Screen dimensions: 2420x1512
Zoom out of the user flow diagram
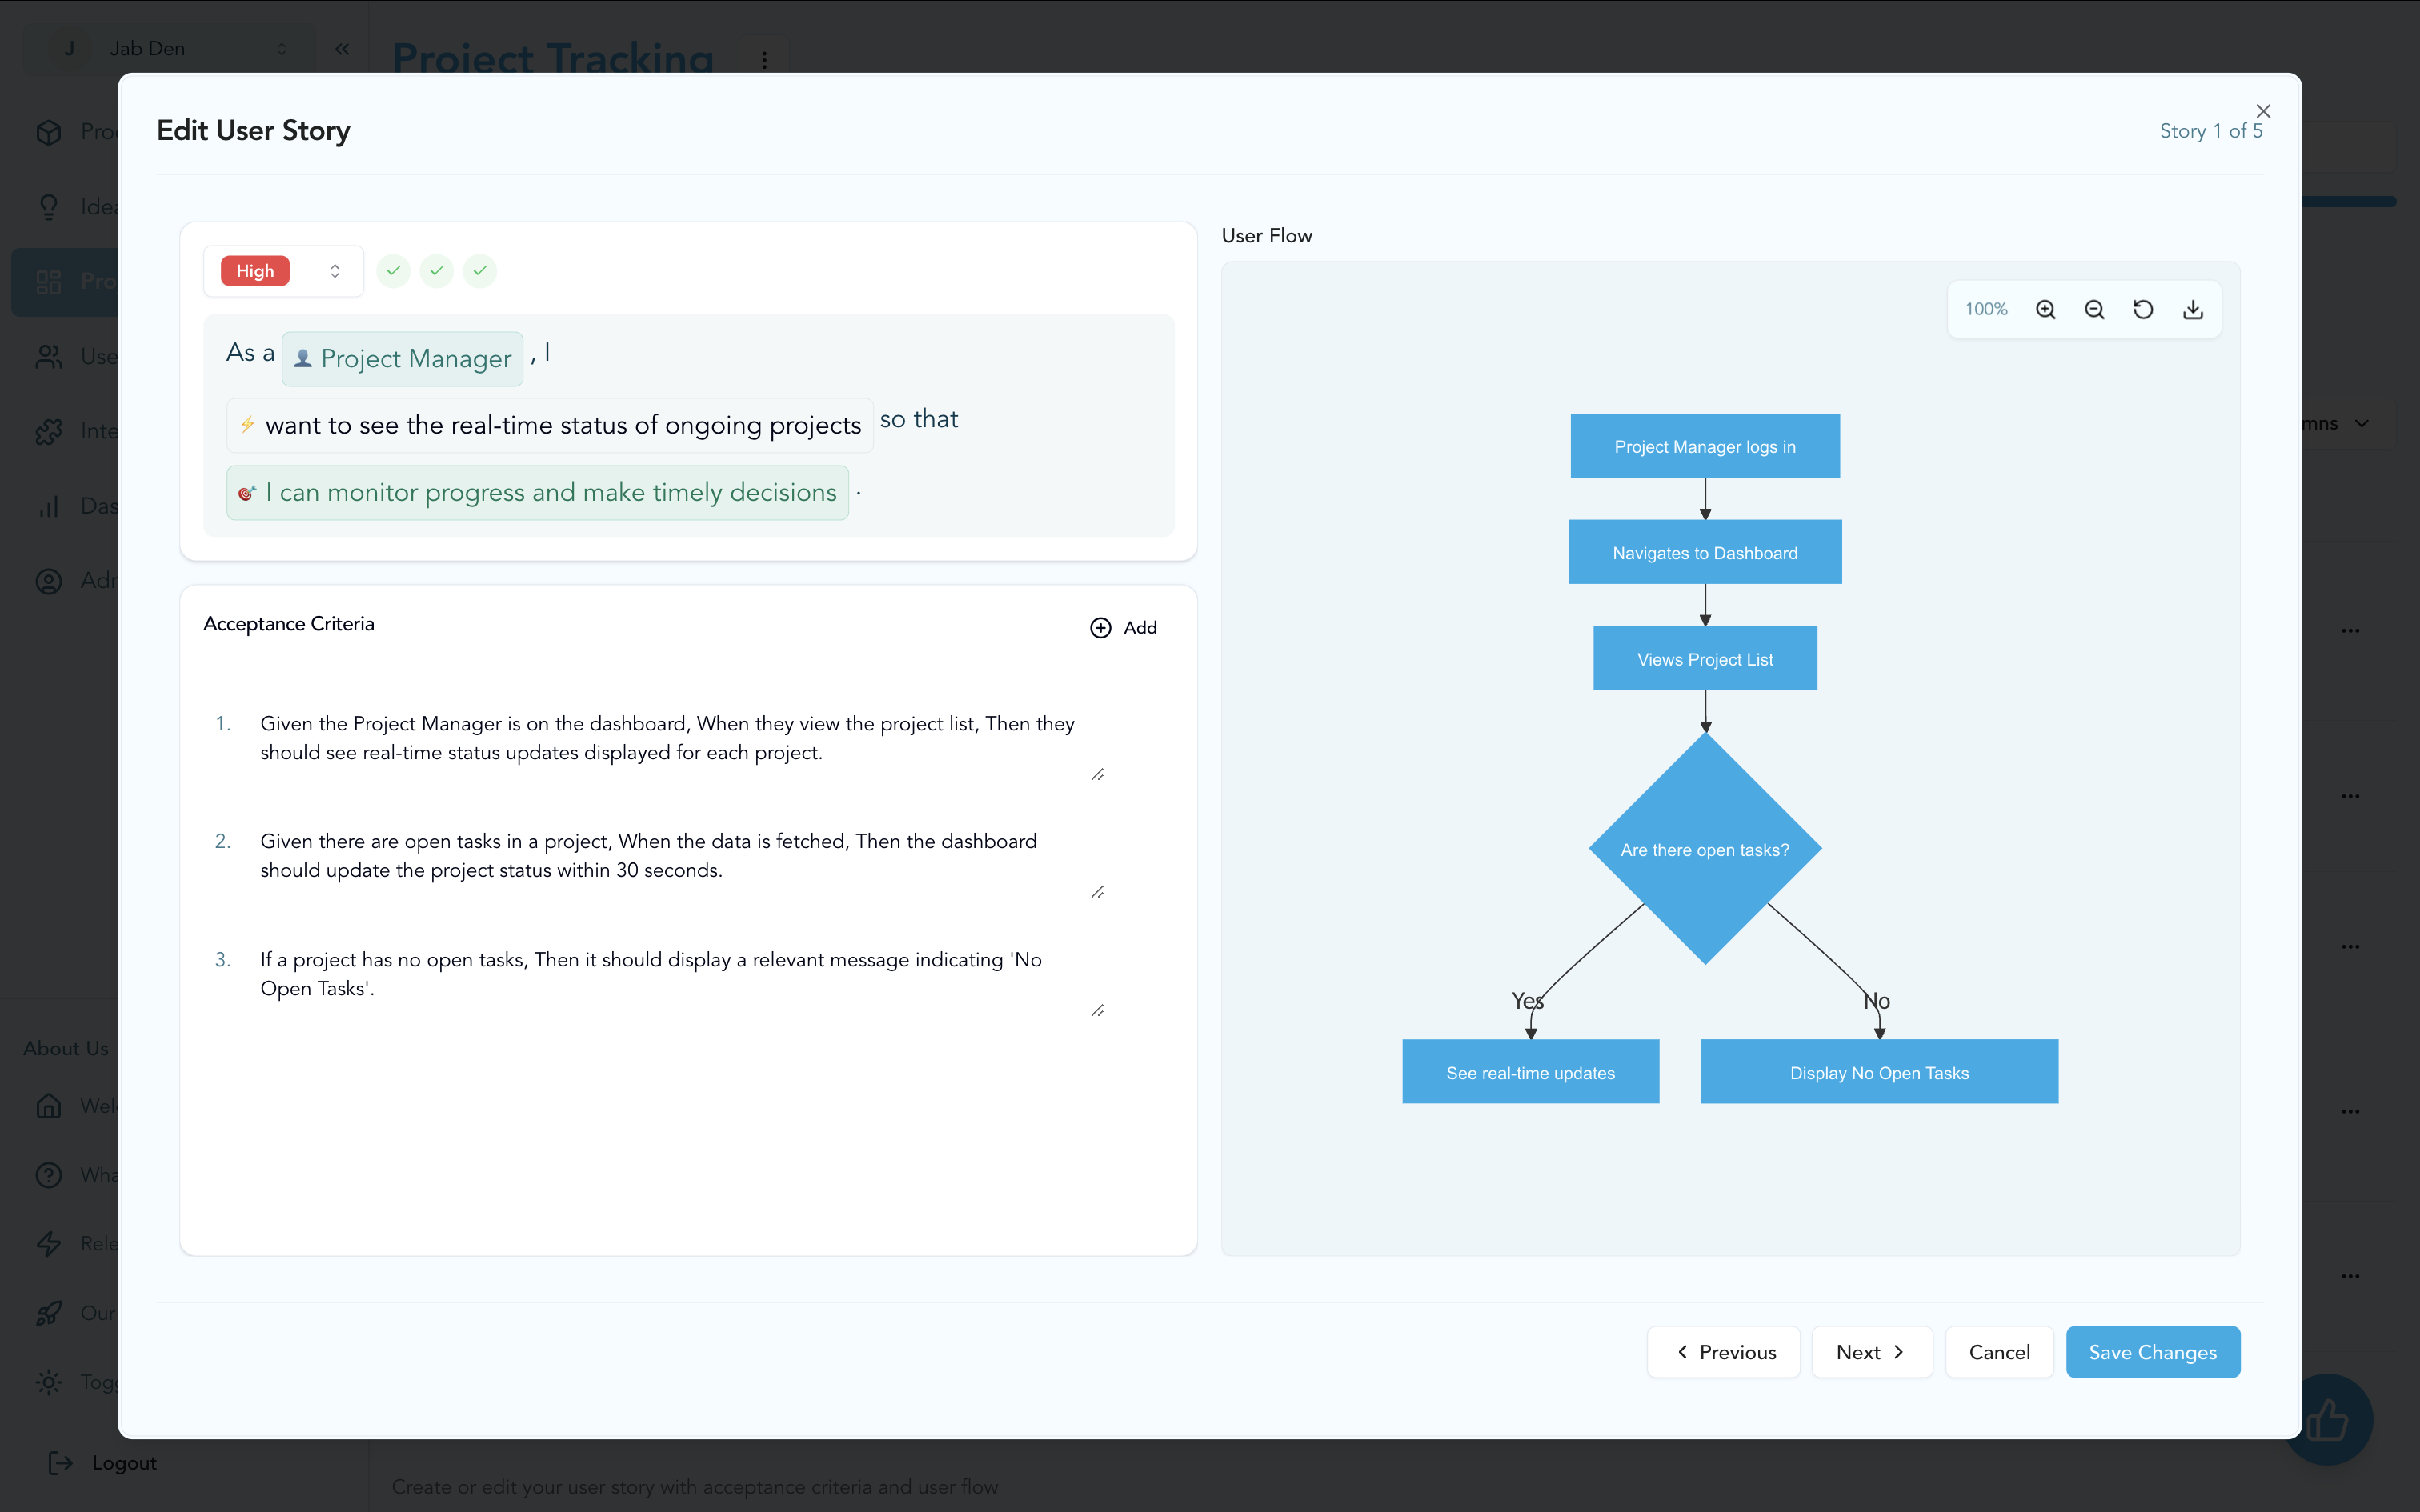(x=2094, y=310)
